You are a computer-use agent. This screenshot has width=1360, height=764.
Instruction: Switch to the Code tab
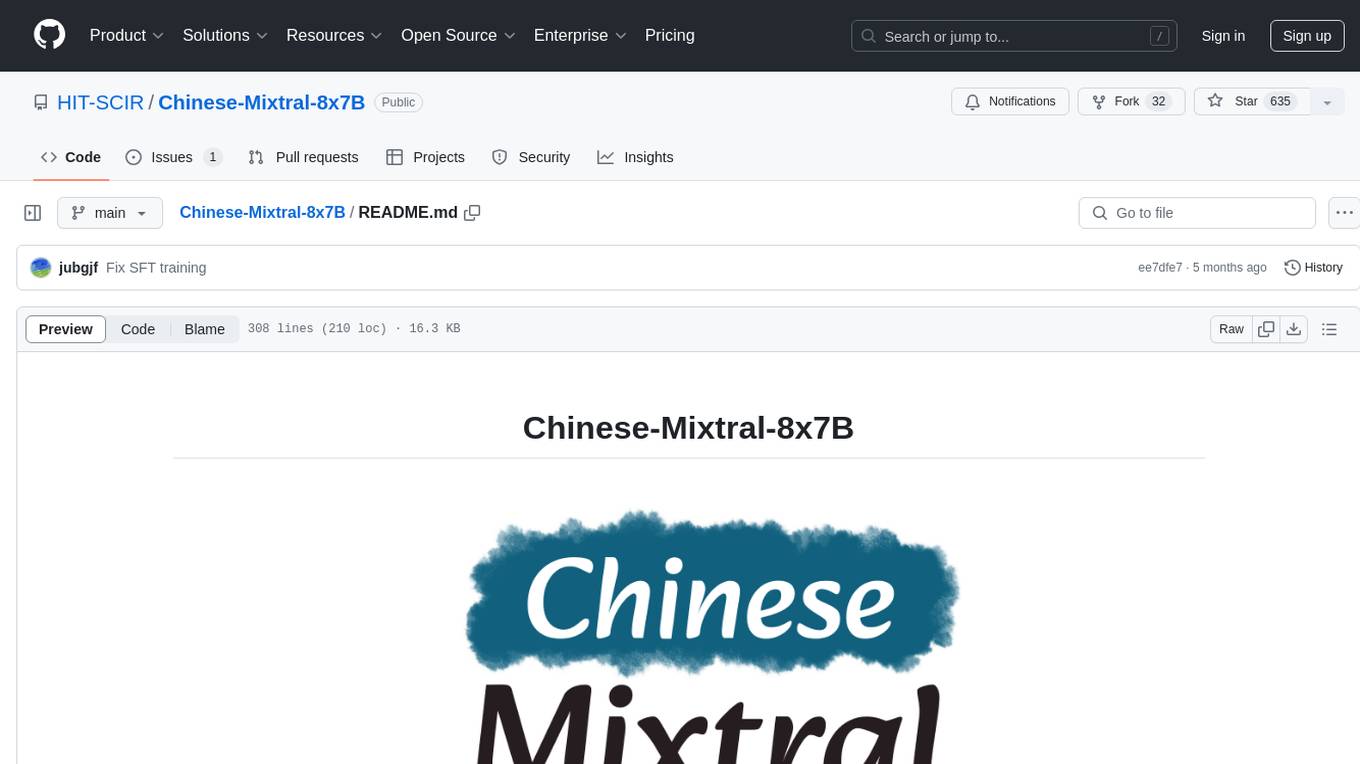[71, 157]
